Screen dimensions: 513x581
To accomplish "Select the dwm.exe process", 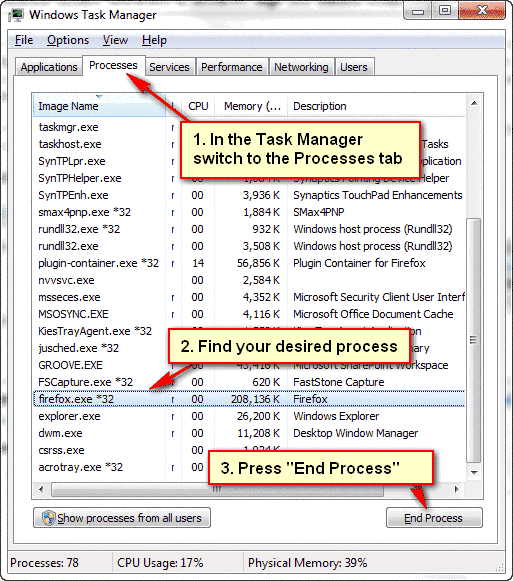I will (249, 434).
